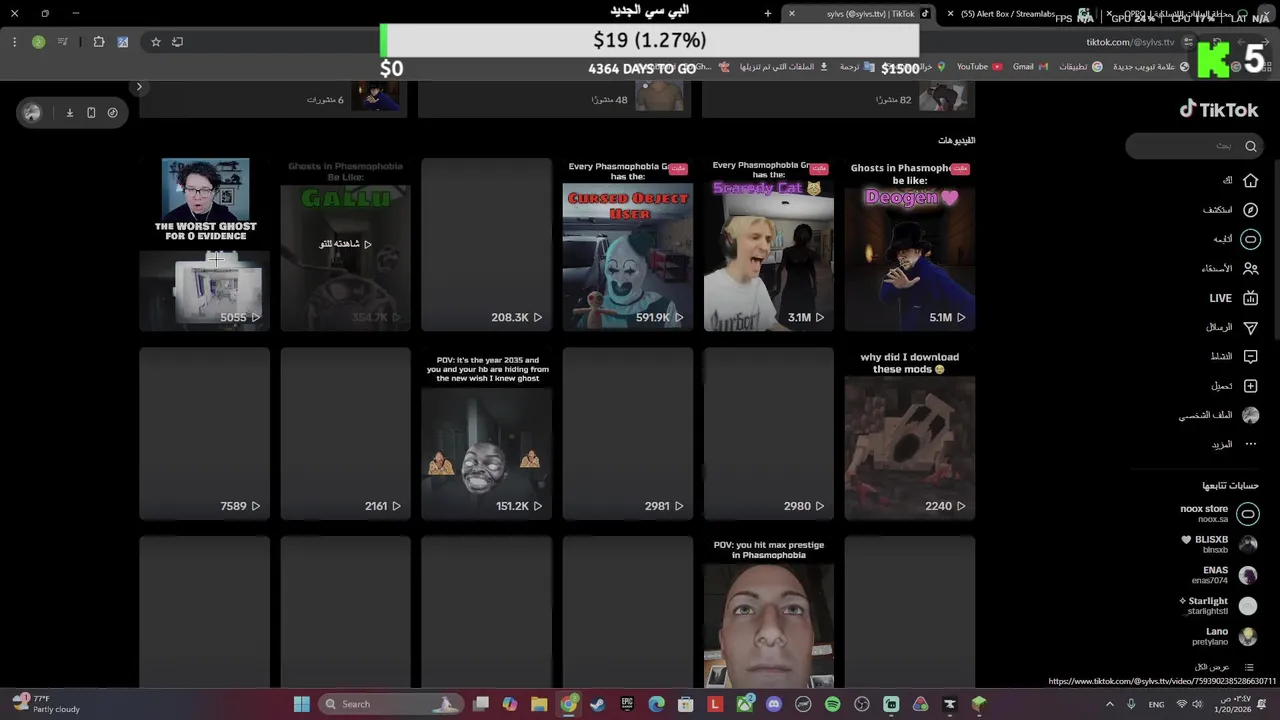Open the playlist with 48 posts

tap(554, 99)
